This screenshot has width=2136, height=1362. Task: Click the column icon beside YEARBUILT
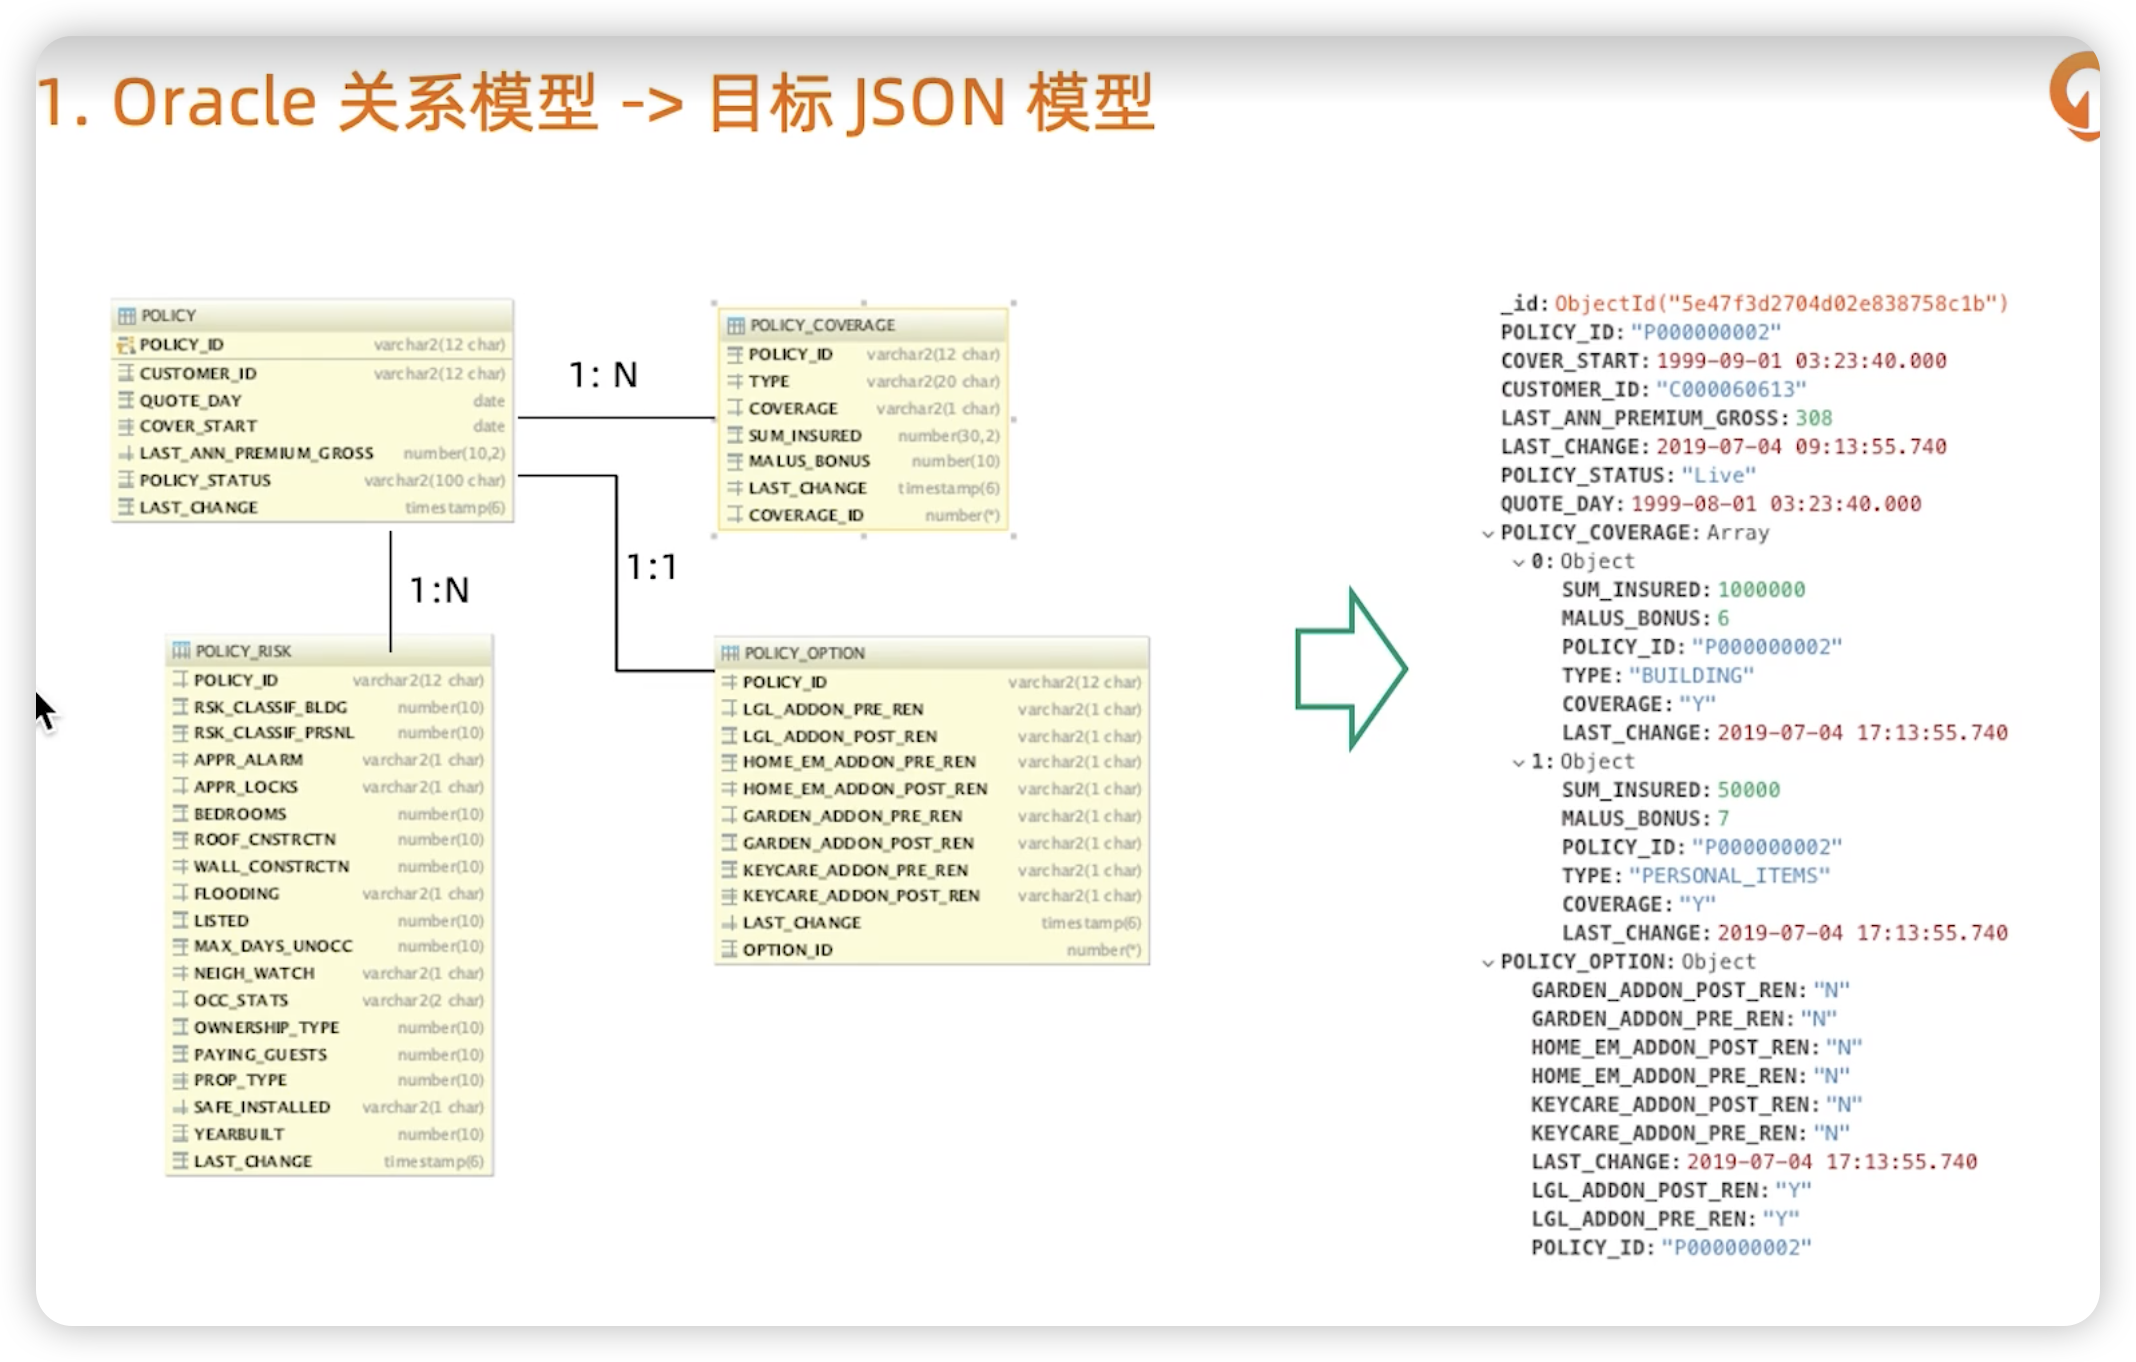point(180,1134)
